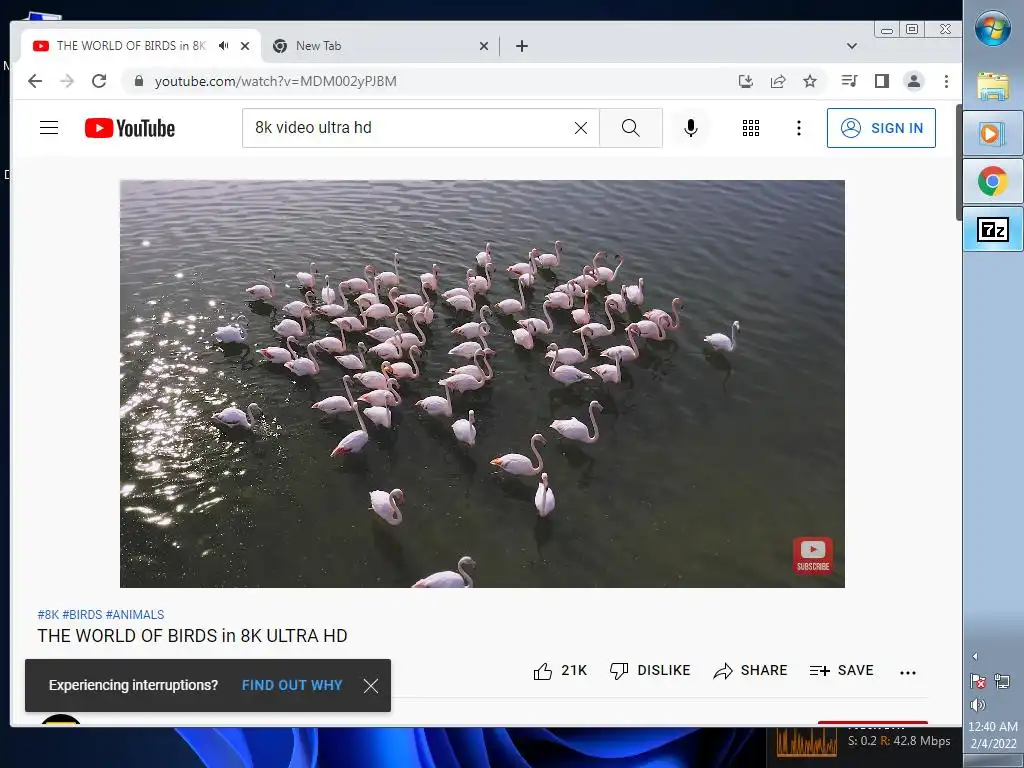Mute the tab using the speaker icon
1024x768 pixels.
(x=223, y=46)
